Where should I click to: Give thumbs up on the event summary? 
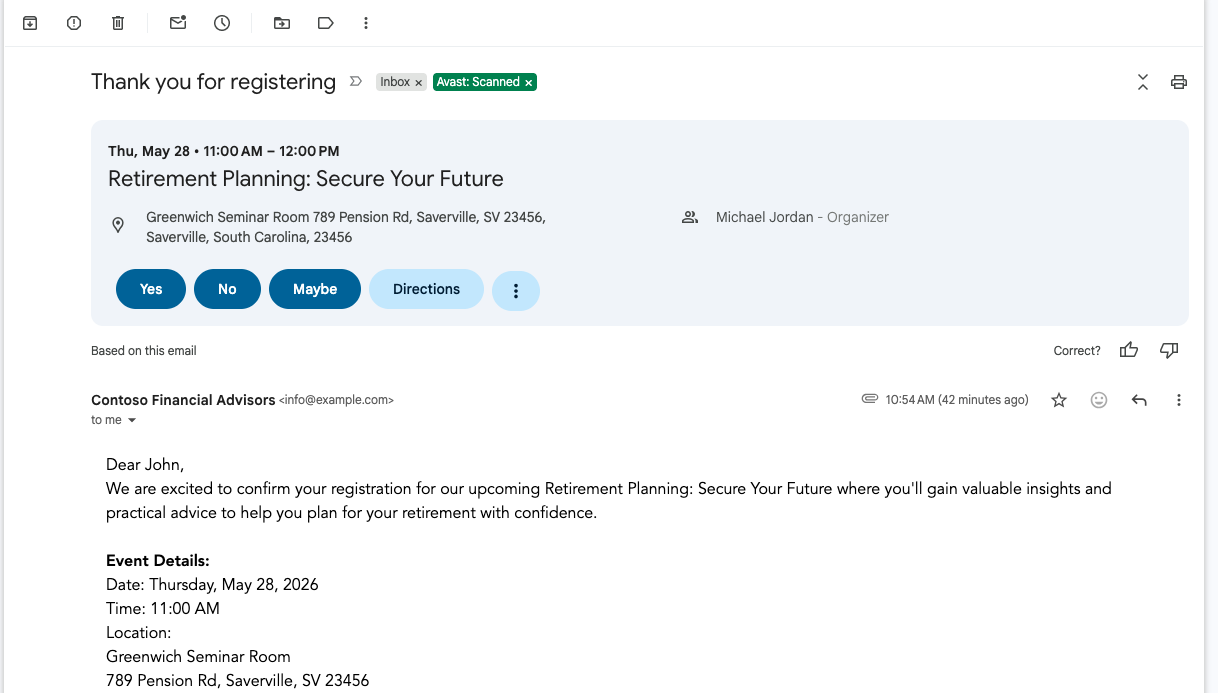[1128, 350]
